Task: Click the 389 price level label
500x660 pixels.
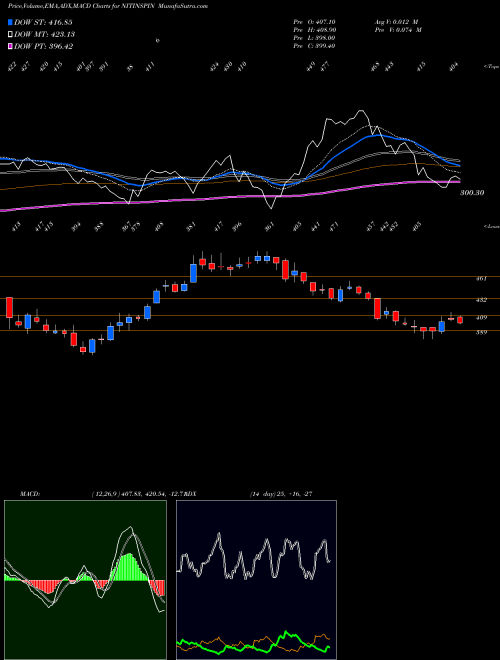Action: coord(481,333)
